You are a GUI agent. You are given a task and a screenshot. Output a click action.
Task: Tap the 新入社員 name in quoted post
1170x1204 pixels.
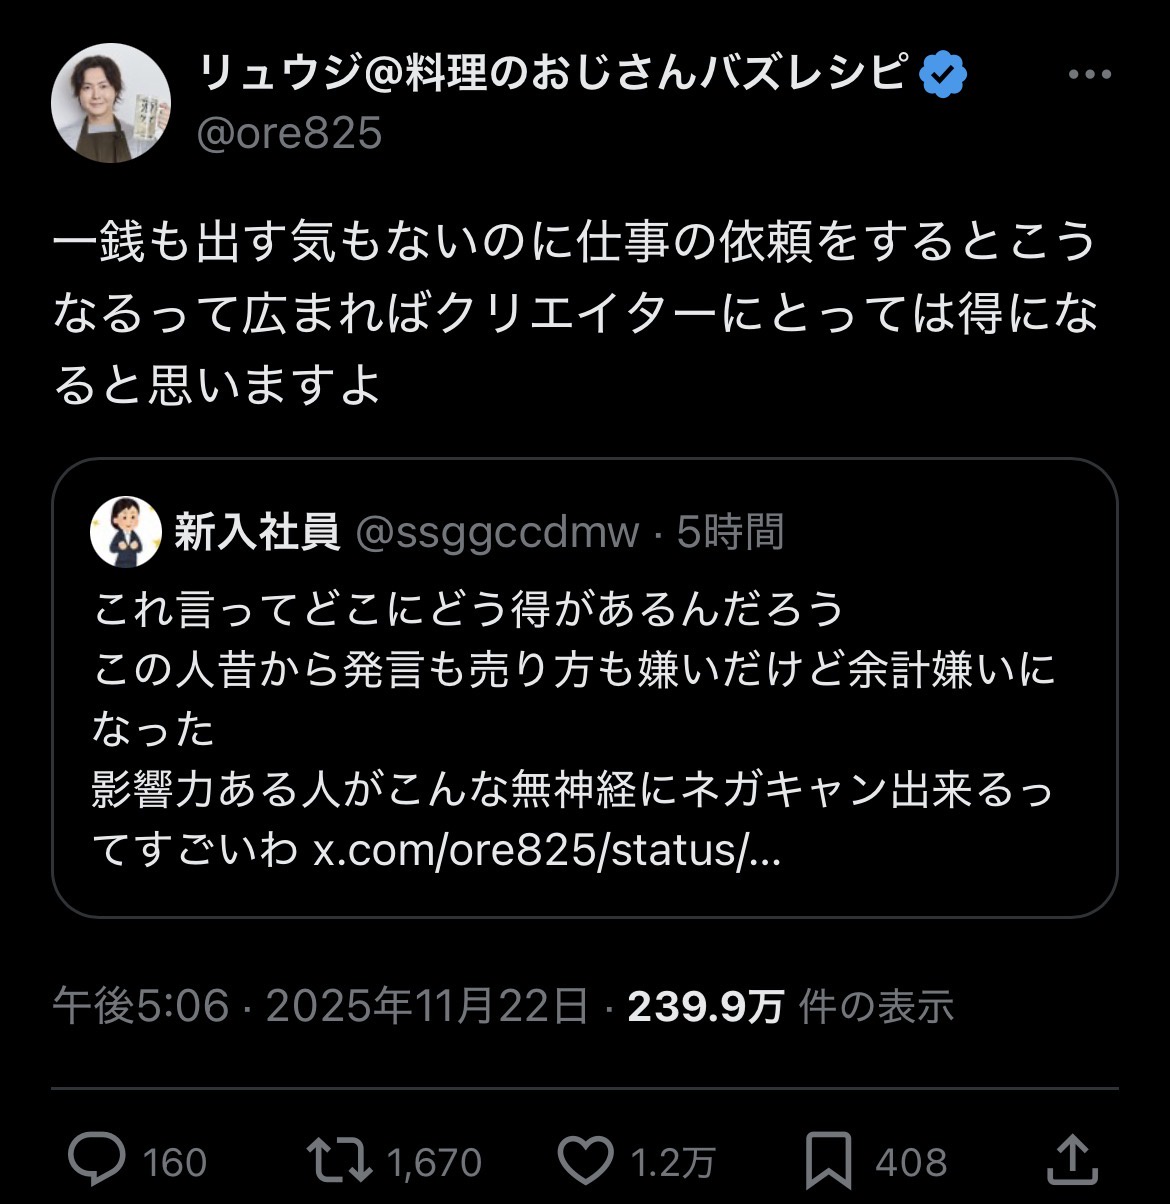[x=257, y=533]
